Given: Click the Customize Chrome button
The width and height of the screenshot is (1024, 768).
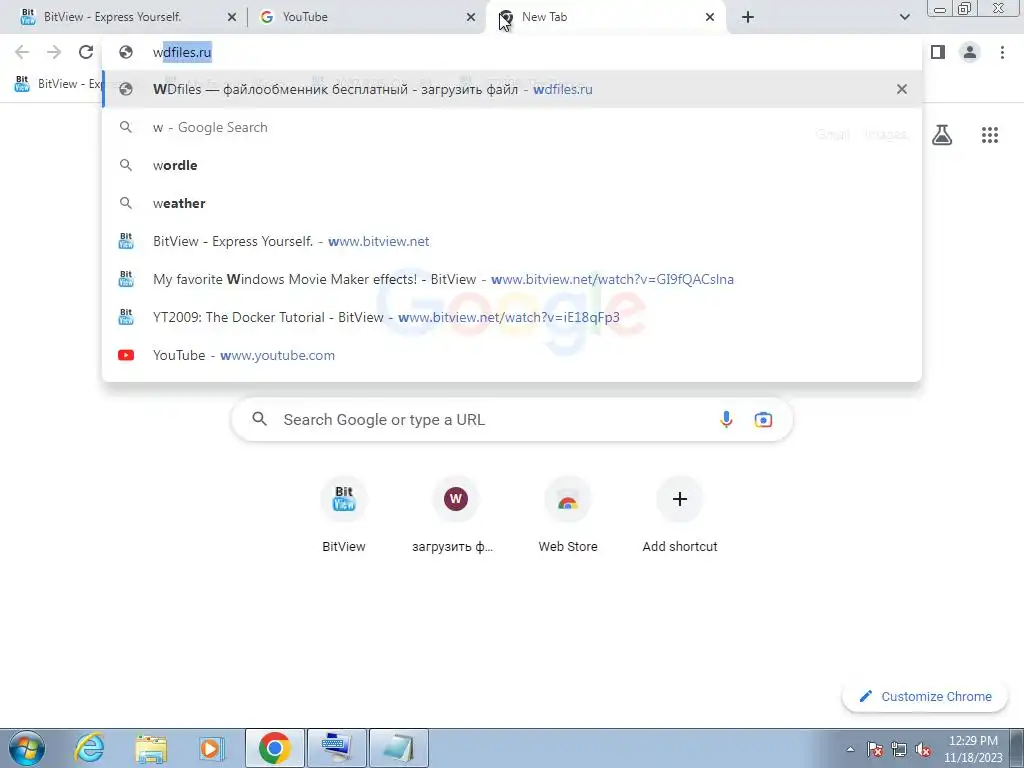Looking at the screenshot, I should (925, 696).
